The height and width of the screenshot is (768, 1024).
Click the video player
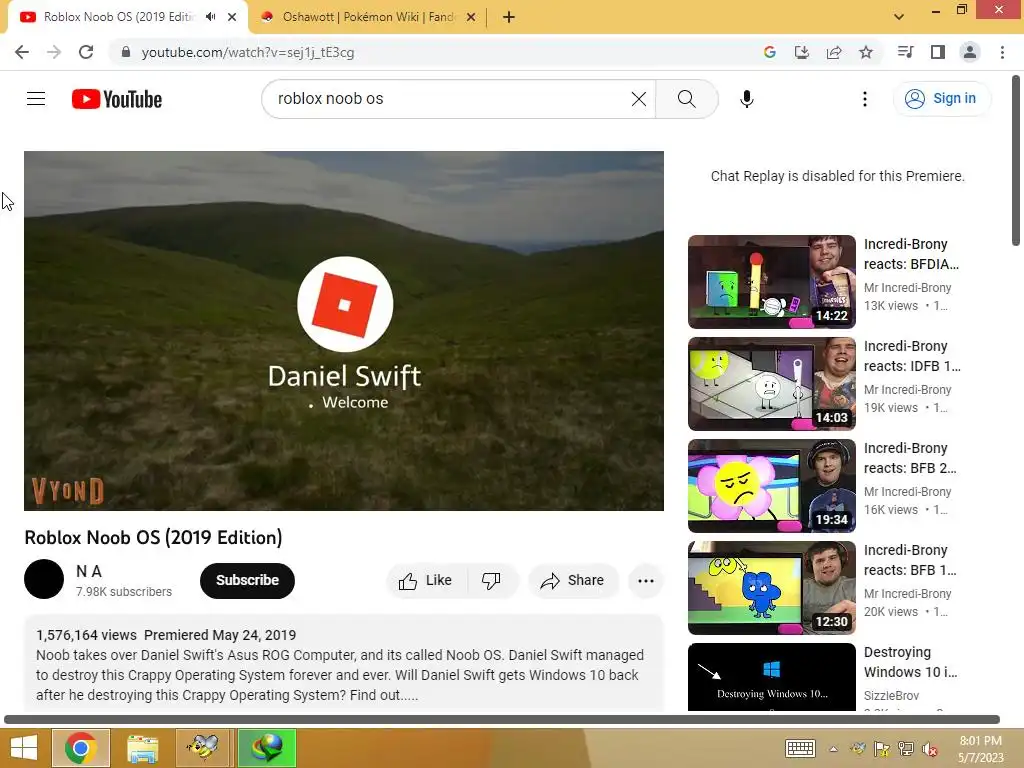click(x=344, y=330)
